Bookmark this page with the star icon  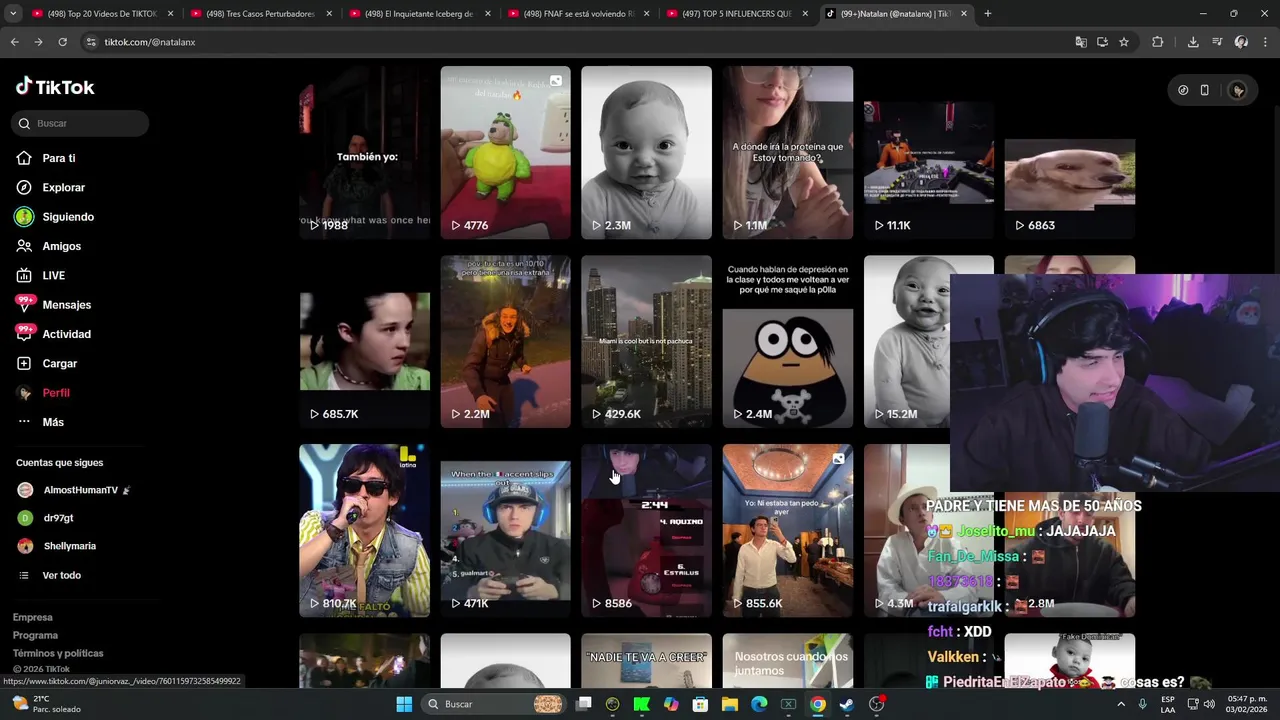[x=1124, y=42]
